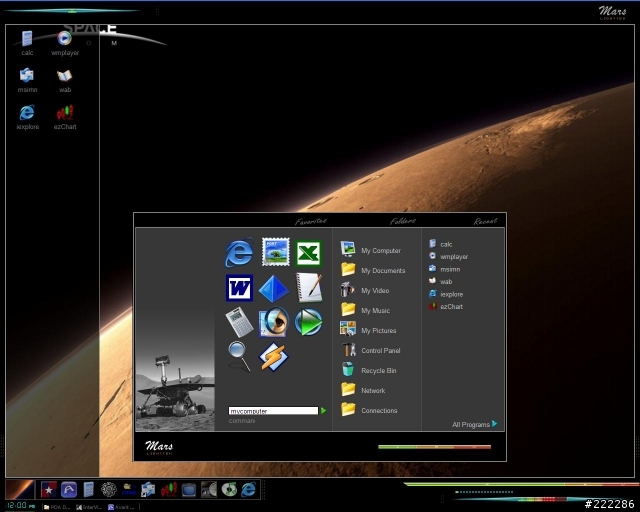Select iexplore in Recent list
Image resolution: width=640 pixels, height=512 pixels.
(x=446, y=294)
